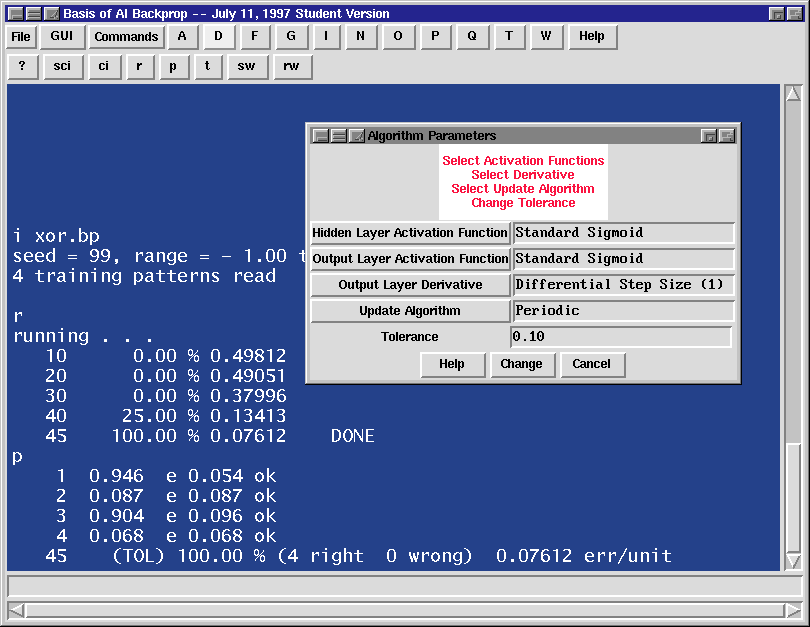Open the Output Layer Derivative selector
This screenshot has width=810, height=627.
(410, 285)
